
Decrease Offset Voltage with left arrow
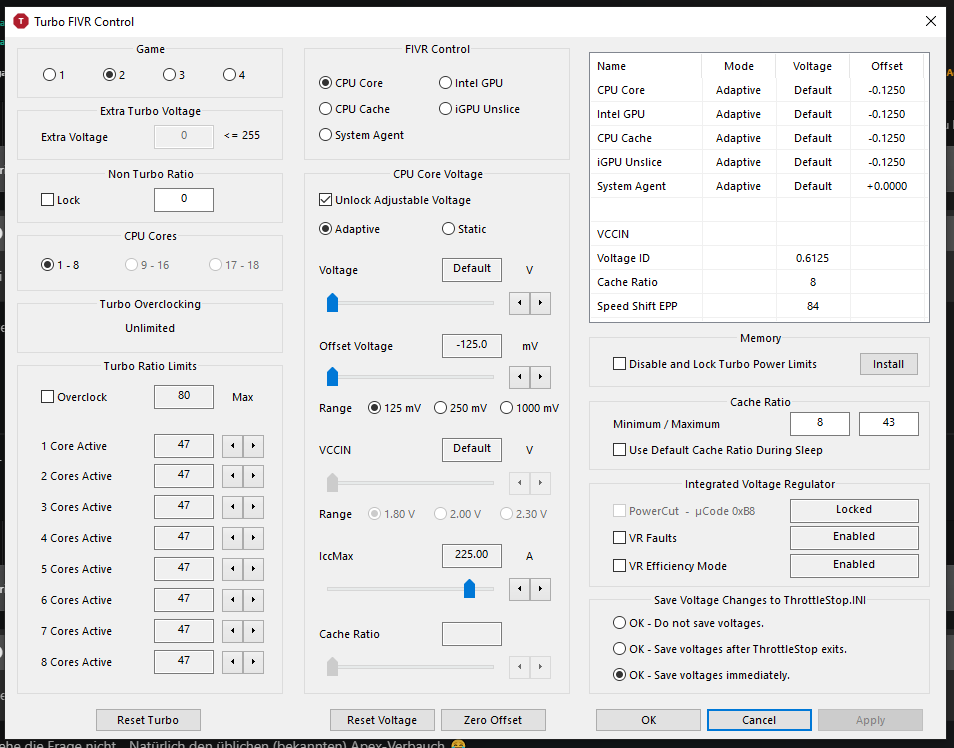point(520,377)
